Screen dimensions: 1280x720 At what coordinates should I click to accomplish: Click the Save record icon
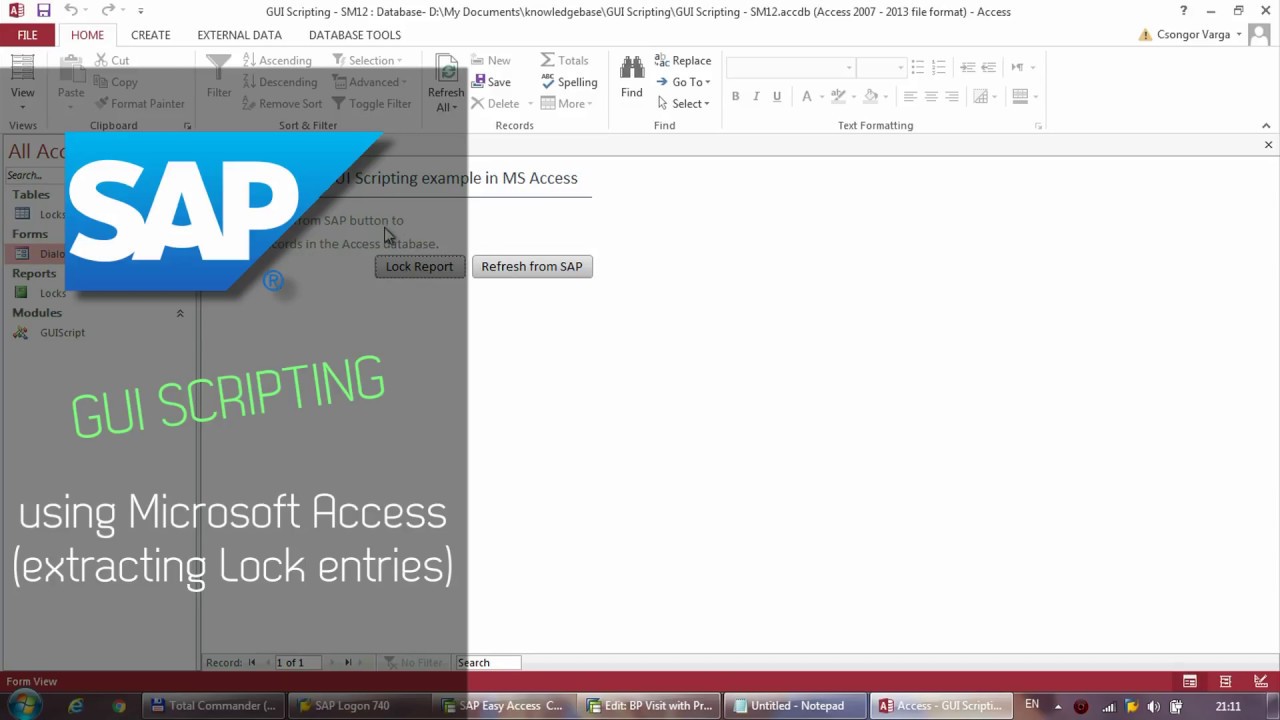[479, 82]
